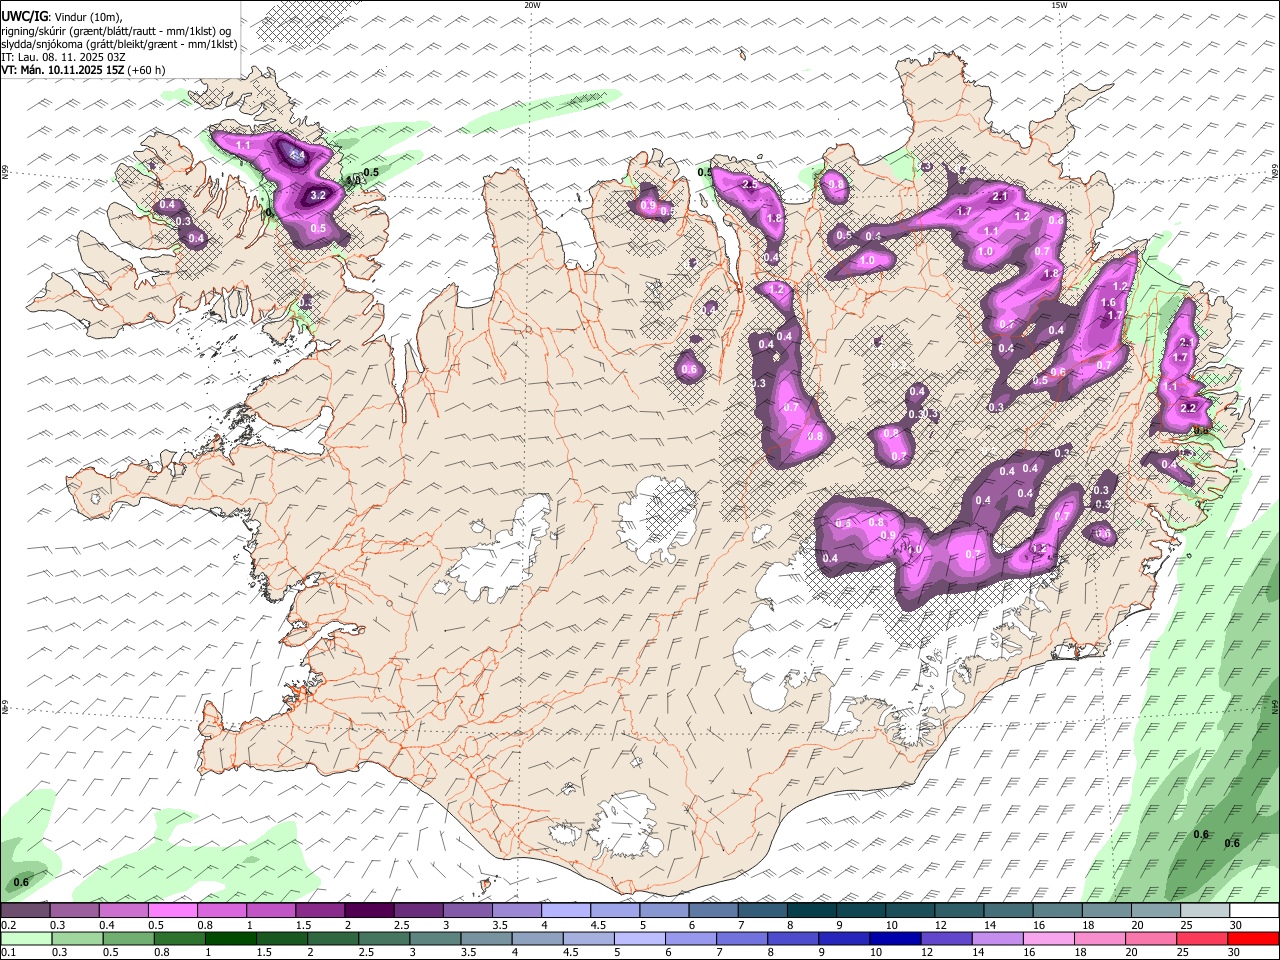Image resolution: width=1280 pixels, height=960 pixels.
Task: Pick the lilac 14 swatch, rain legend
Action: (x=997, y=939)
